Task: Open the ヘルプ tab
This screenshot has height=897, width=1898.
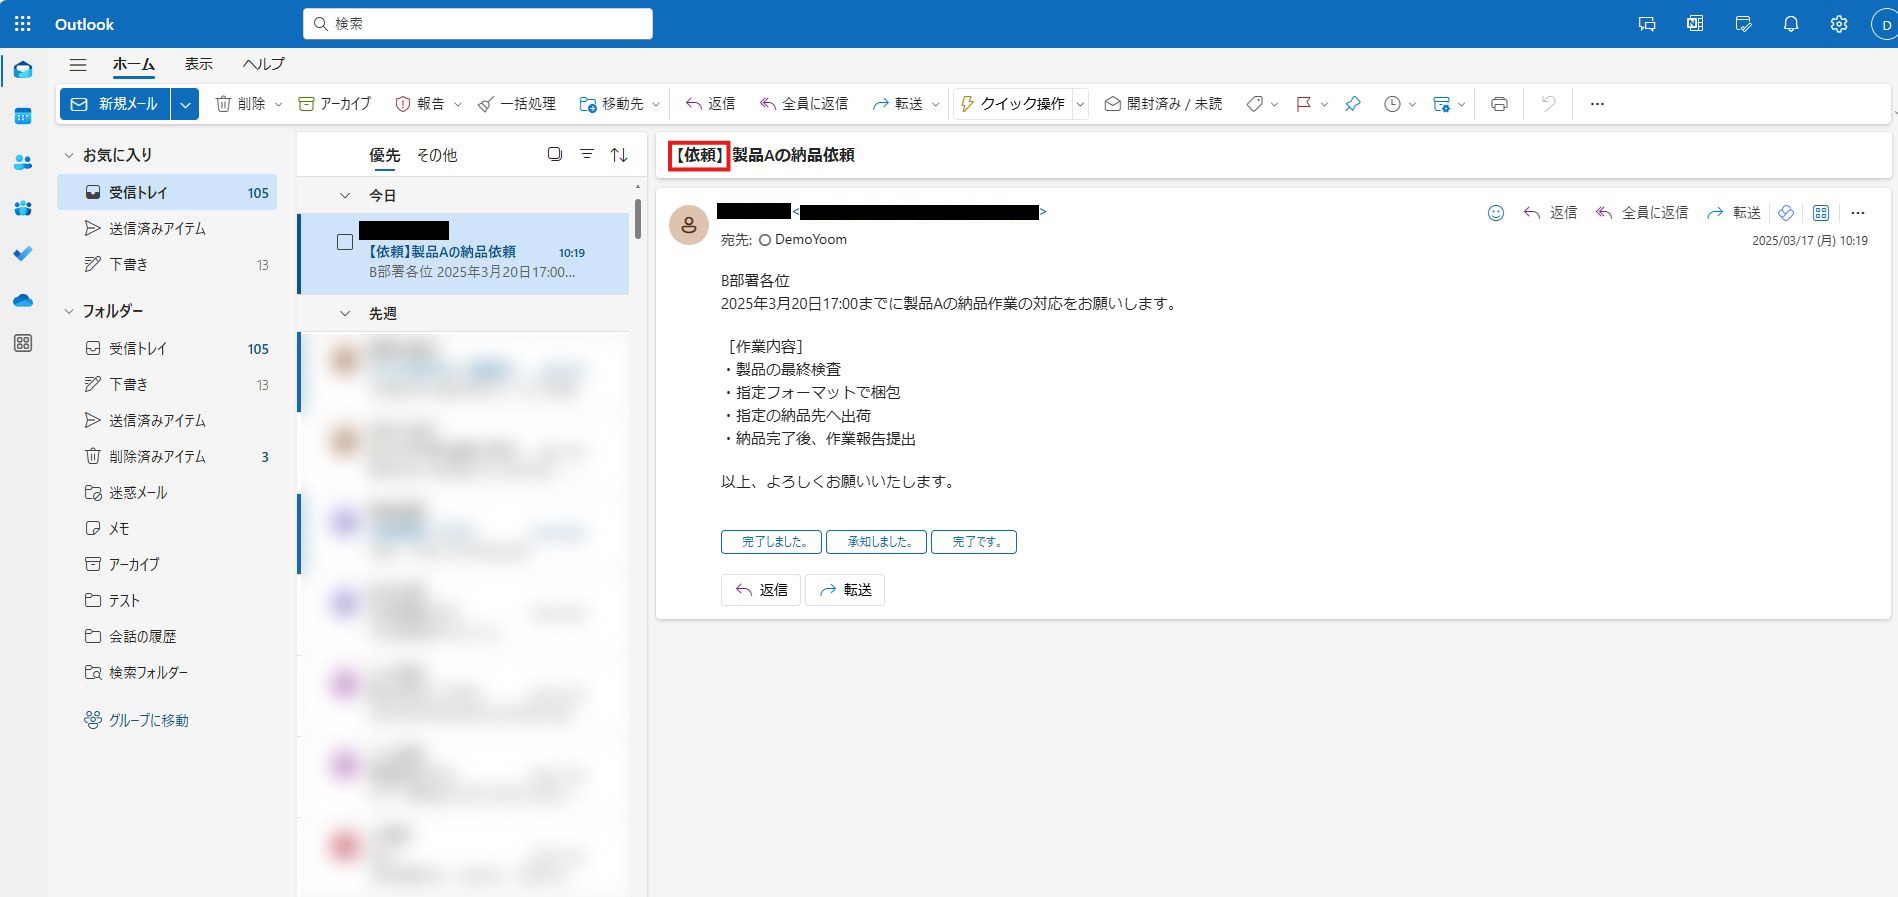Action: pos(263,64)
